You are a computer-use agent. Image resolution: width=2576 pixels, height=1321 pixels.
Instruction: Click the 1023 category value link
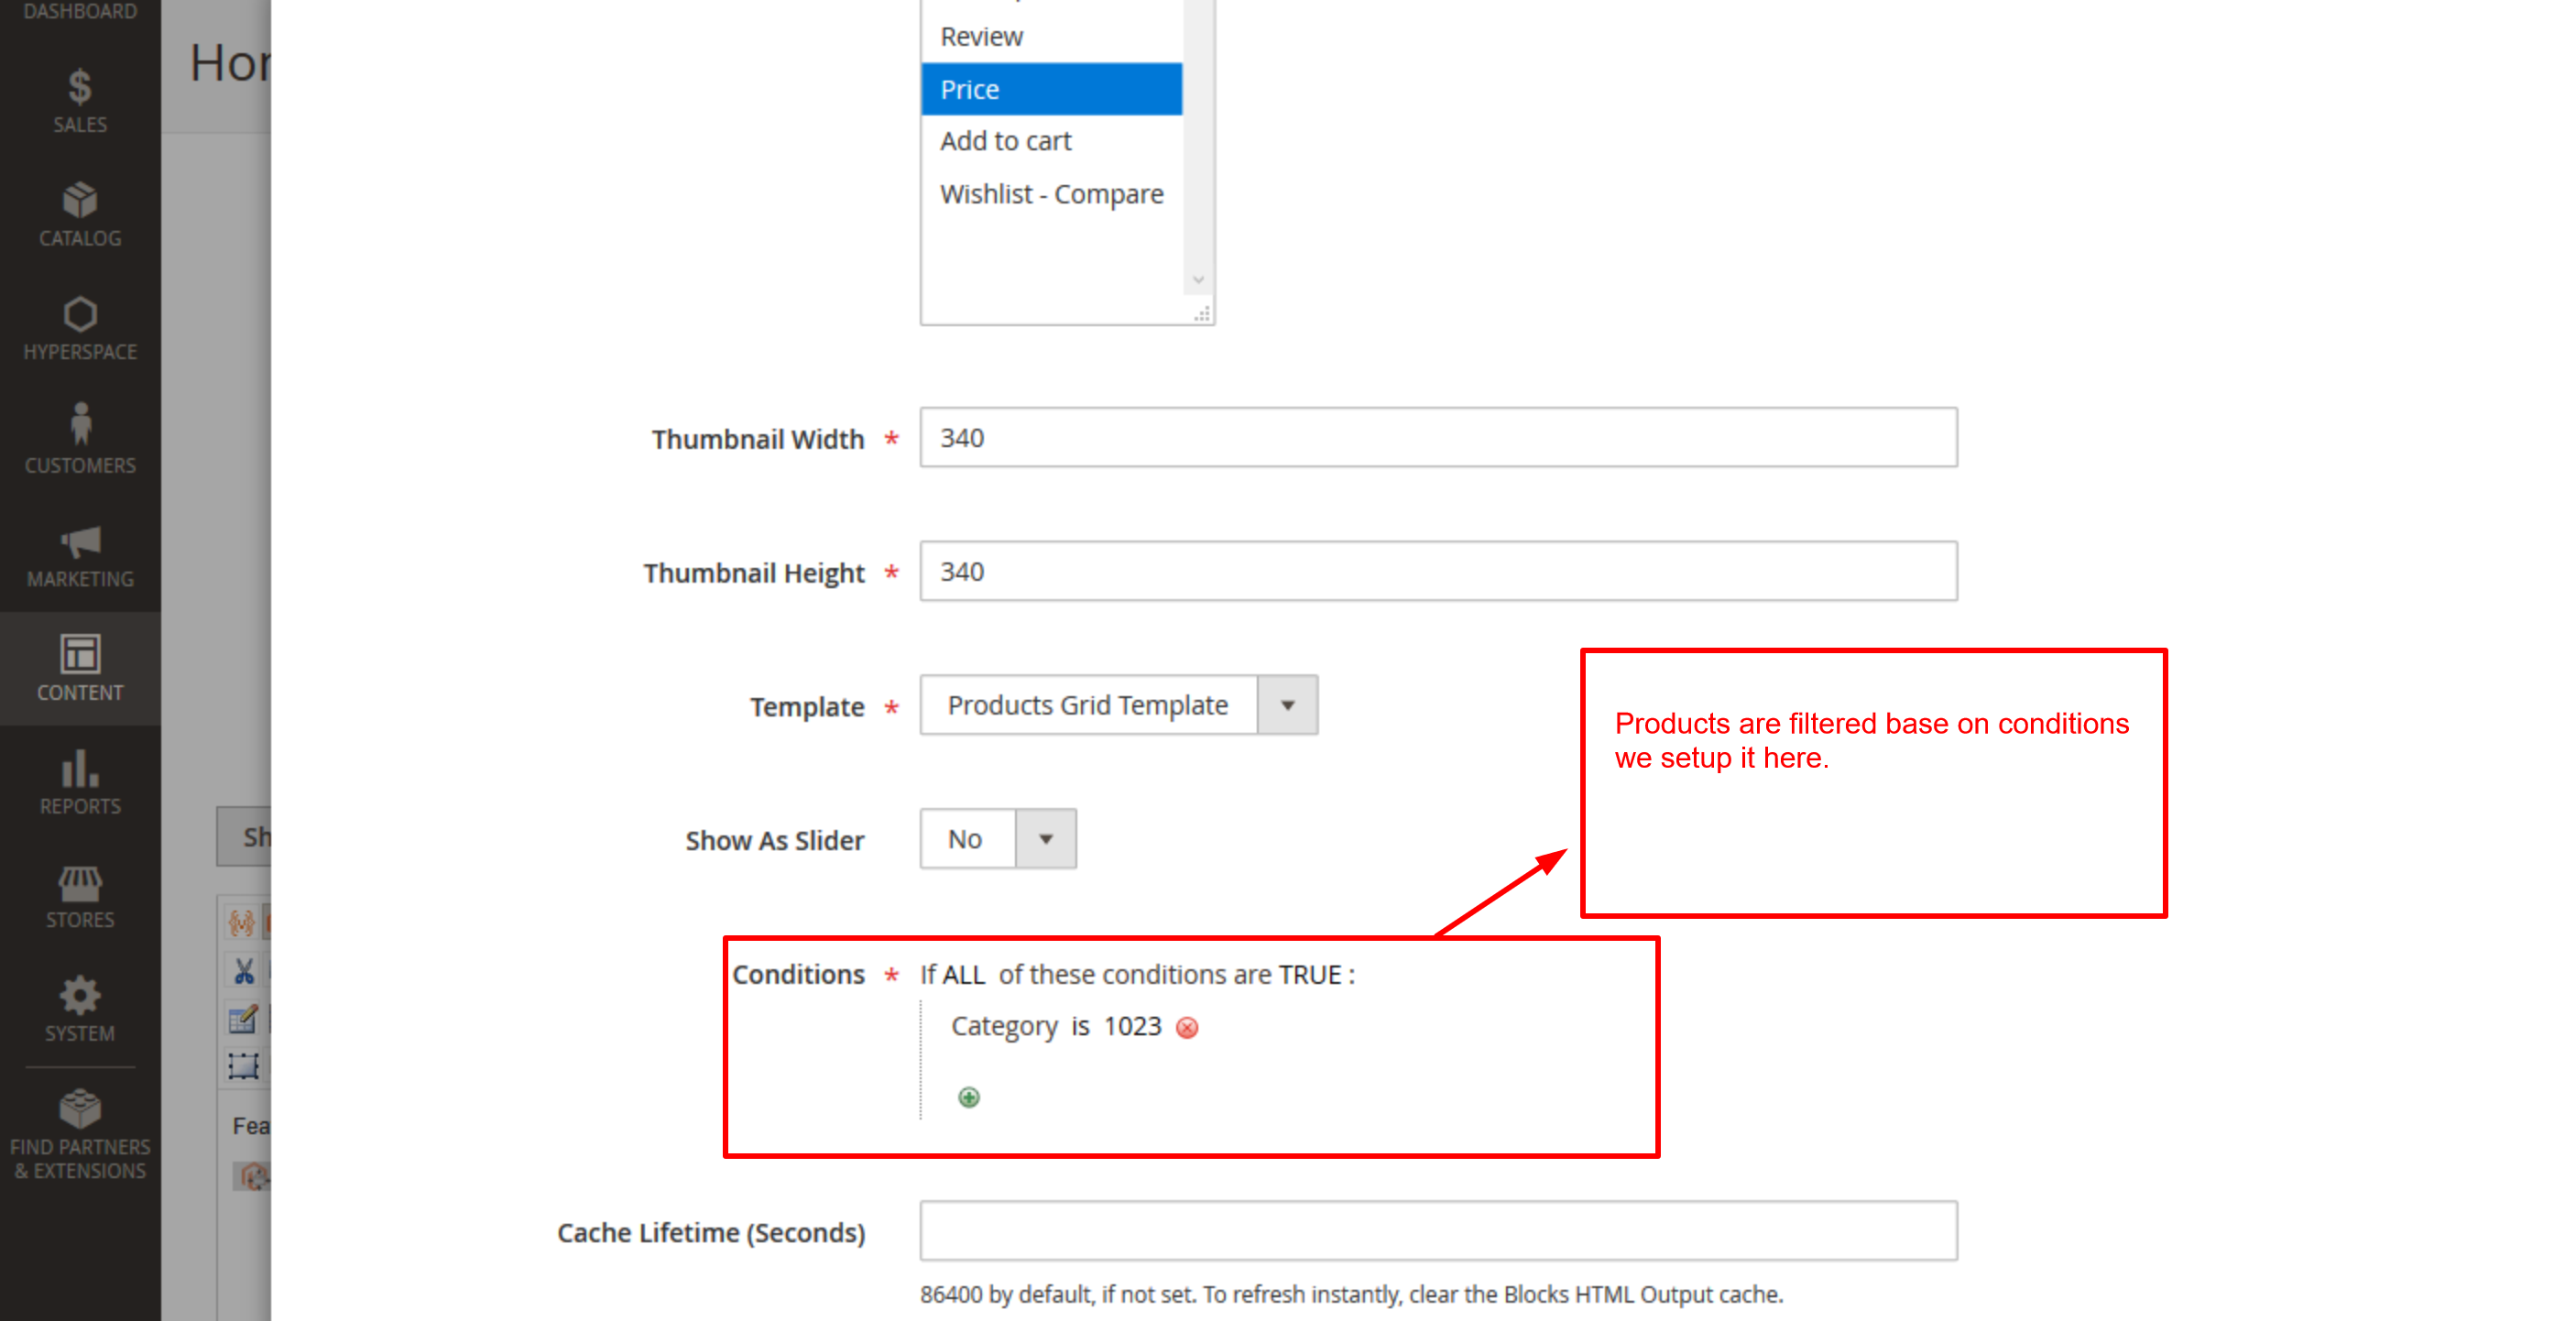[1132, 1027]
